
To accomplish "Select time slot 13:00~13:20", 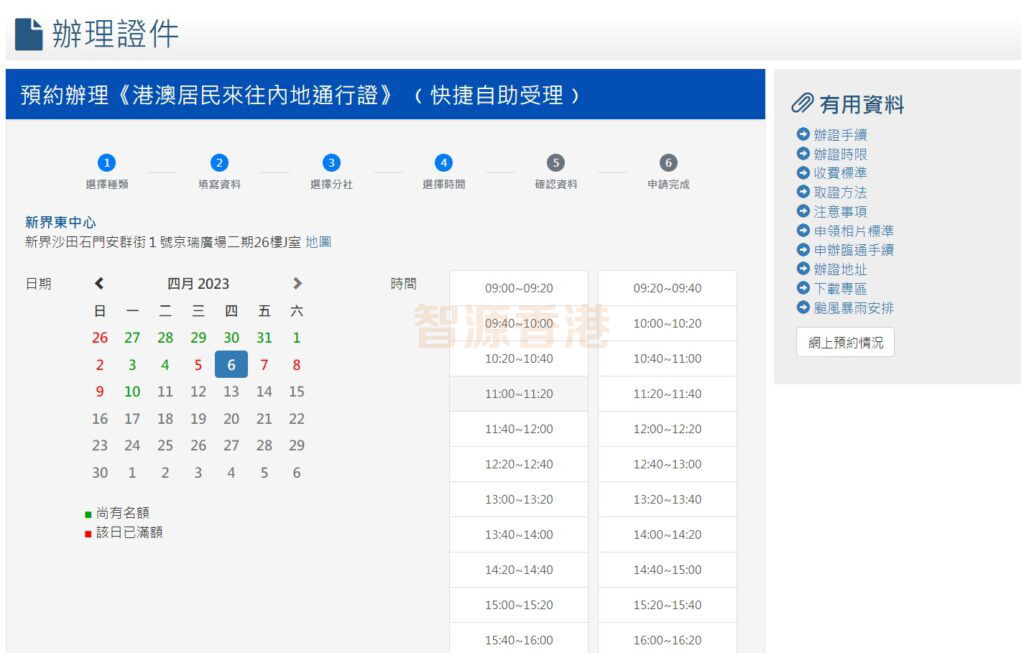I will pyautogui.click(x=519, y=500).
